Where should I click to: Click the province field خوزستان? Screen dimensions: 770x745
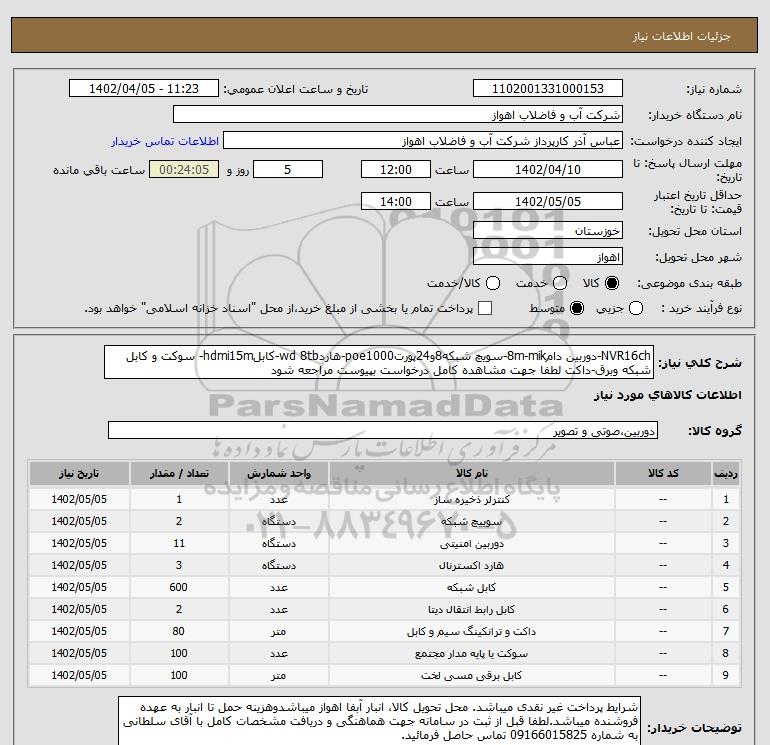point(548,230)
